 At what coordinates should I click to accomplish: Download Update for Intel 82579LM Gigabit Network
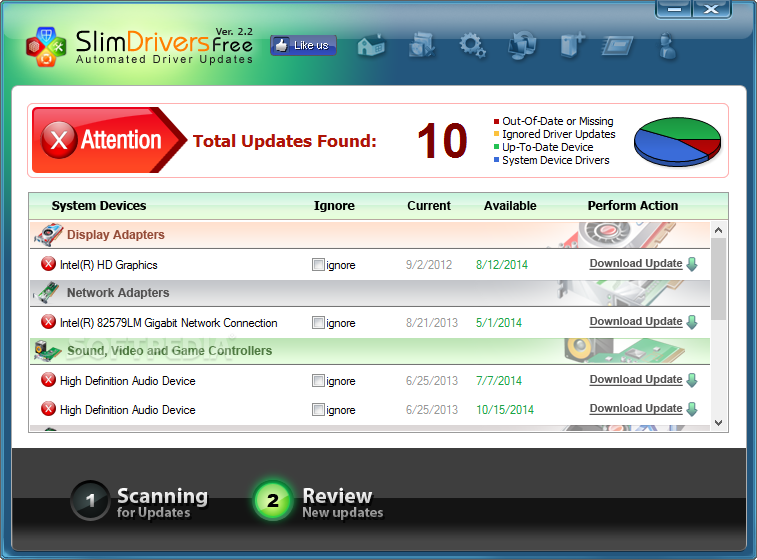coord(636,322)
